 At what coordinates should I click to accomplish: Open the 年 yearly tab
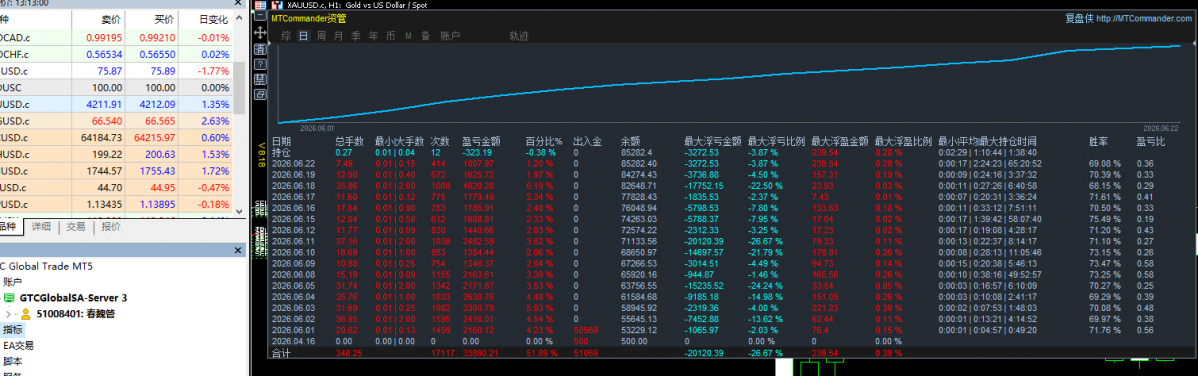point(373,35)
